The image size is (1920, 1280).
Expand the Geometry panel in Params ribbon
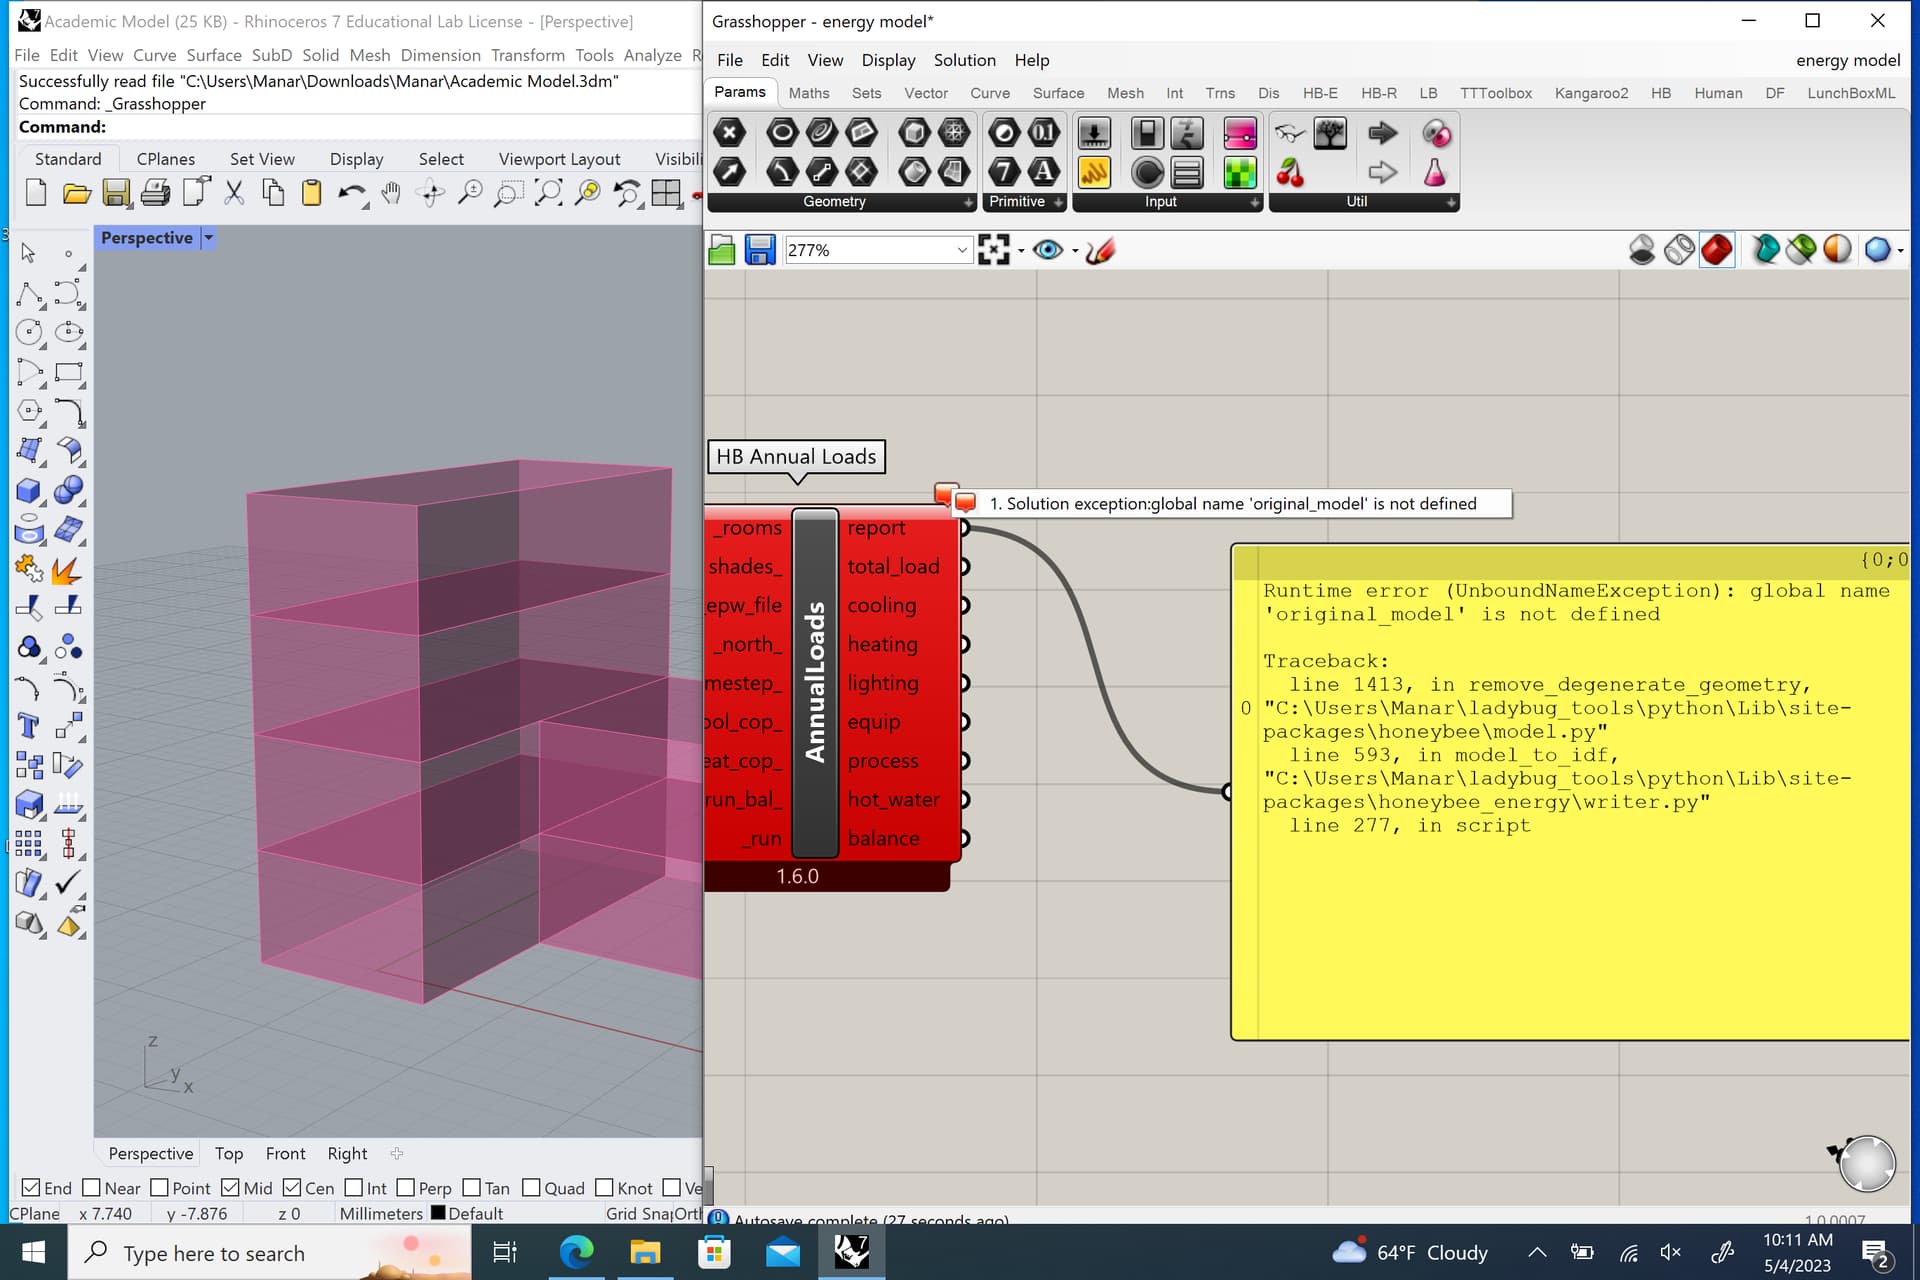(x=967, y=202)
